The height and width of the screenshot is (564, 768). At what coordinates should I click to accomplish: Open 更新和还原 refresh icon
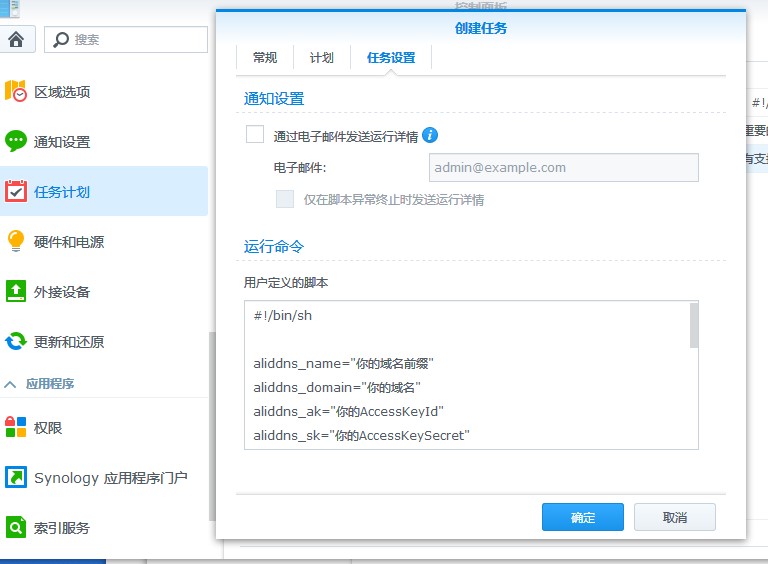coord(16,342)
